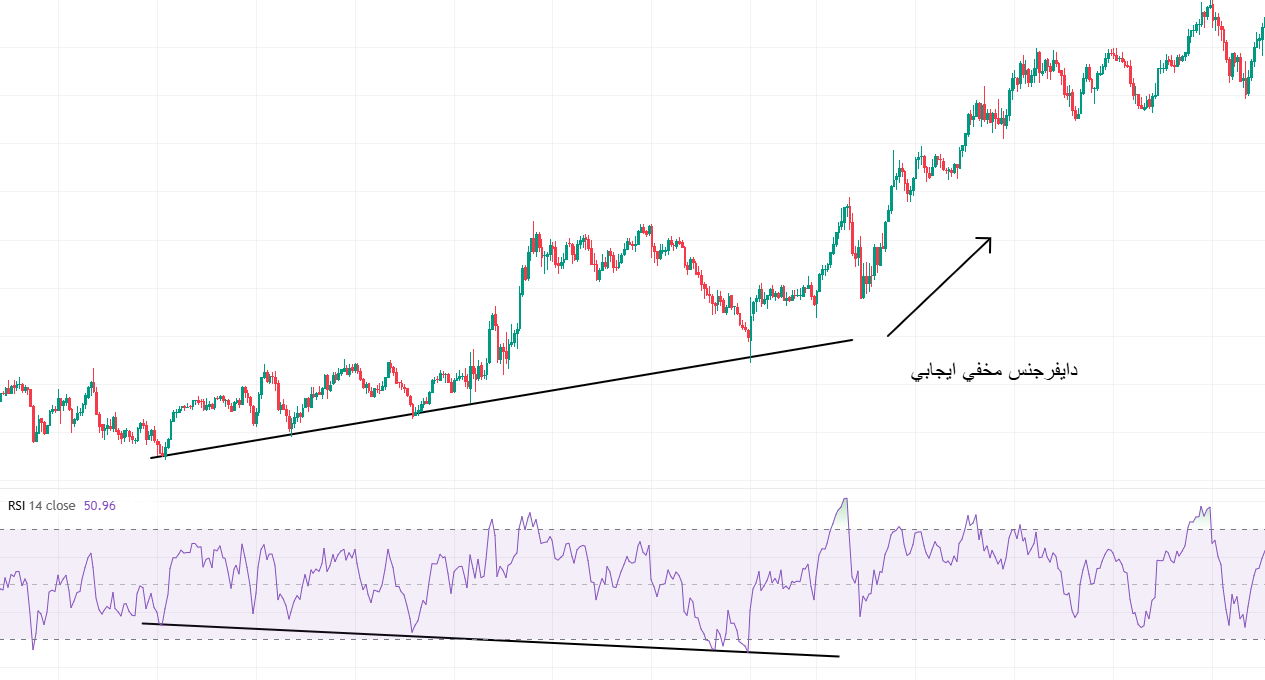This screenshot has height=680, width=1265.
Task: Select the ascending trendline under the price
Action: [x=500, y=397]
